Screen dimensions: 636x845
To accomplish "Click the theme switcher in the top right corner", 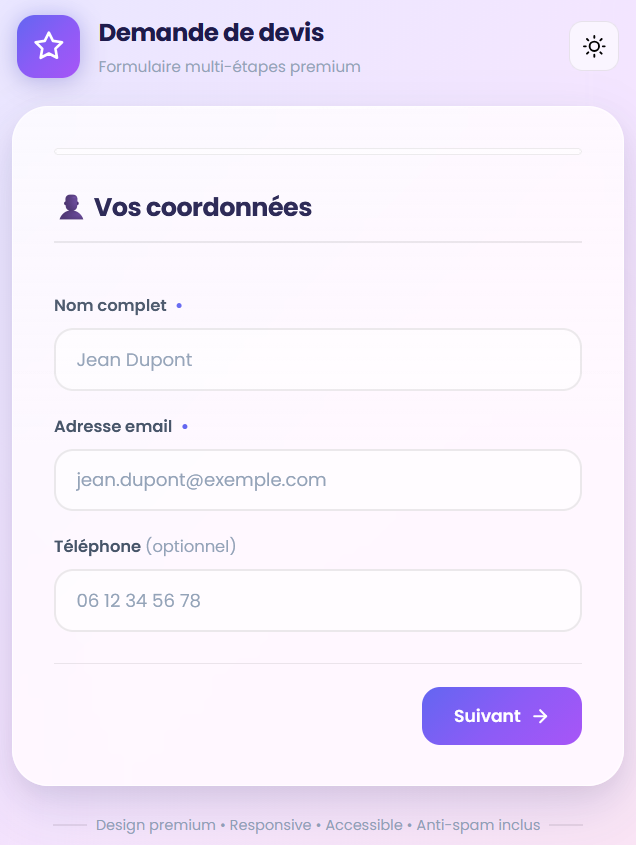I will tap(593, 46).
